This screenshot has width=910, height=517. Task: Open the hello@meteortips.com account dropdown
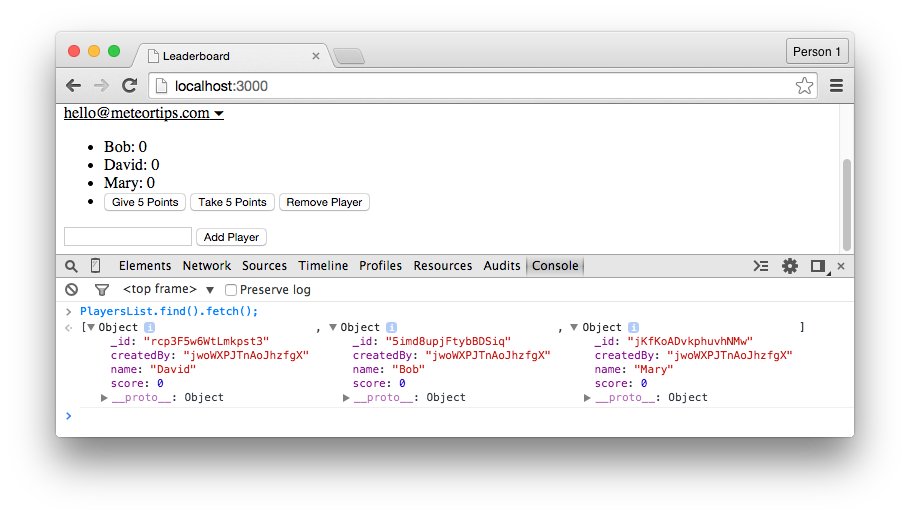pyautogui.click(x=143, y=113)
